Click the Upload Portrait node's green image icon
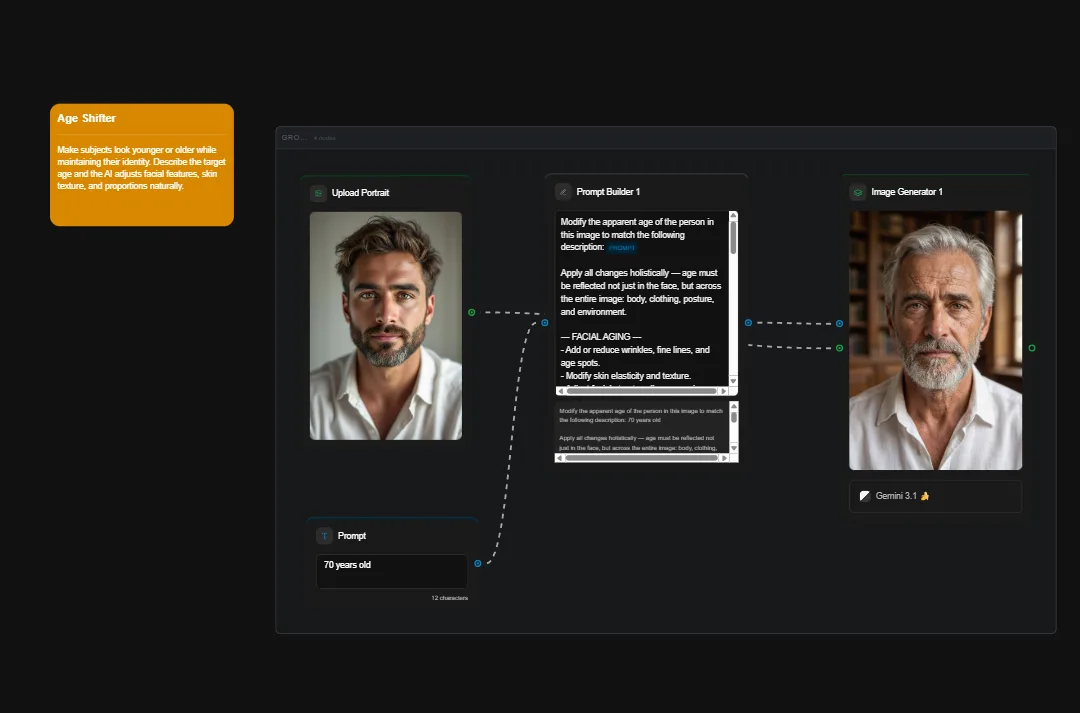 (x=319, y=192)
